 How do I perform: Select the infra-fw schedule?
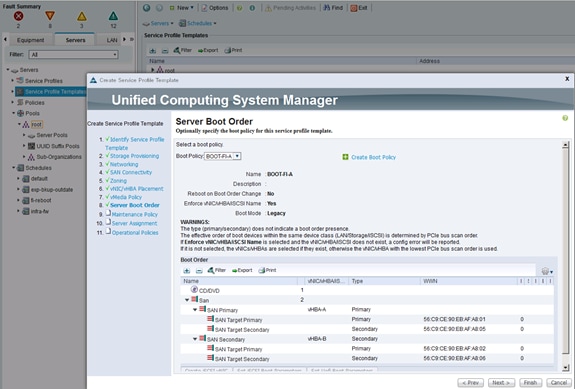pos(40,211)
